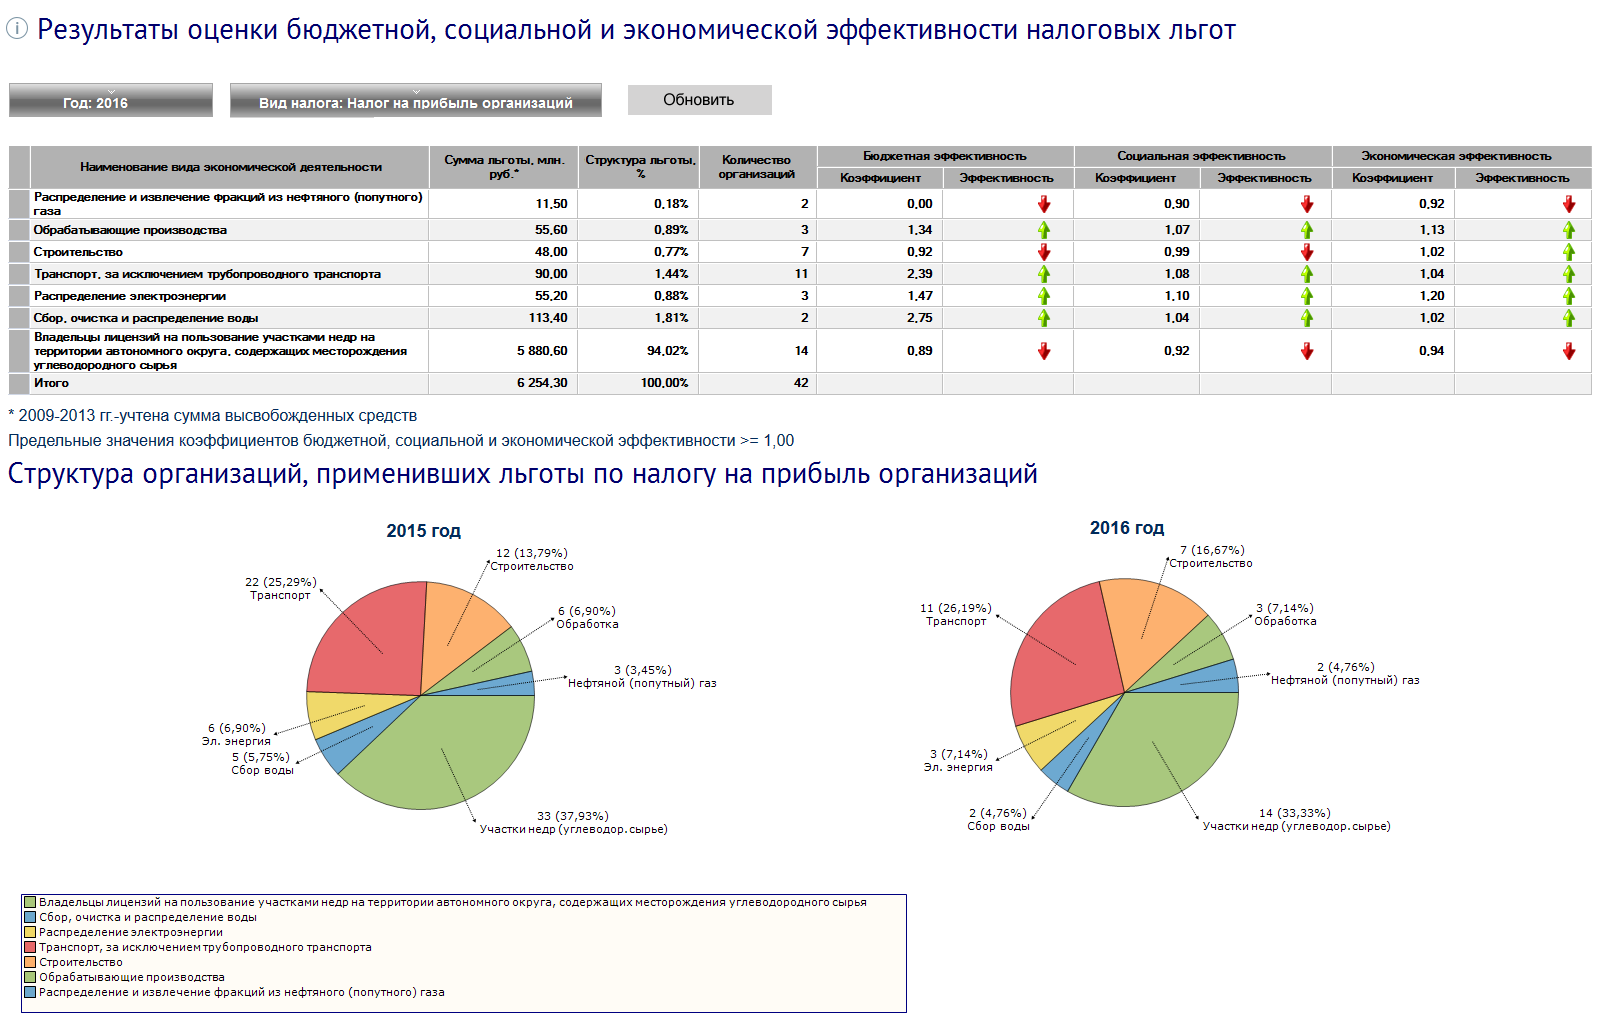Click budget efficiency red arrow in Владельцы лицензий row
Viewport: 1616px width, 1034px height.
point(1044,351)
